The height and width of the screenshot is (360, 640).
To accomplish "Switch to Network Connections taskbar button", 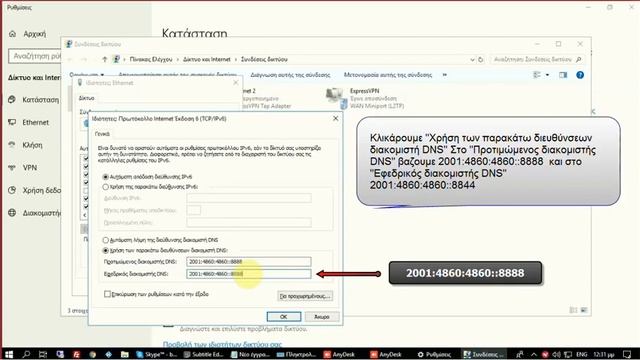I will pyautogui.click(x=484, y=354).
